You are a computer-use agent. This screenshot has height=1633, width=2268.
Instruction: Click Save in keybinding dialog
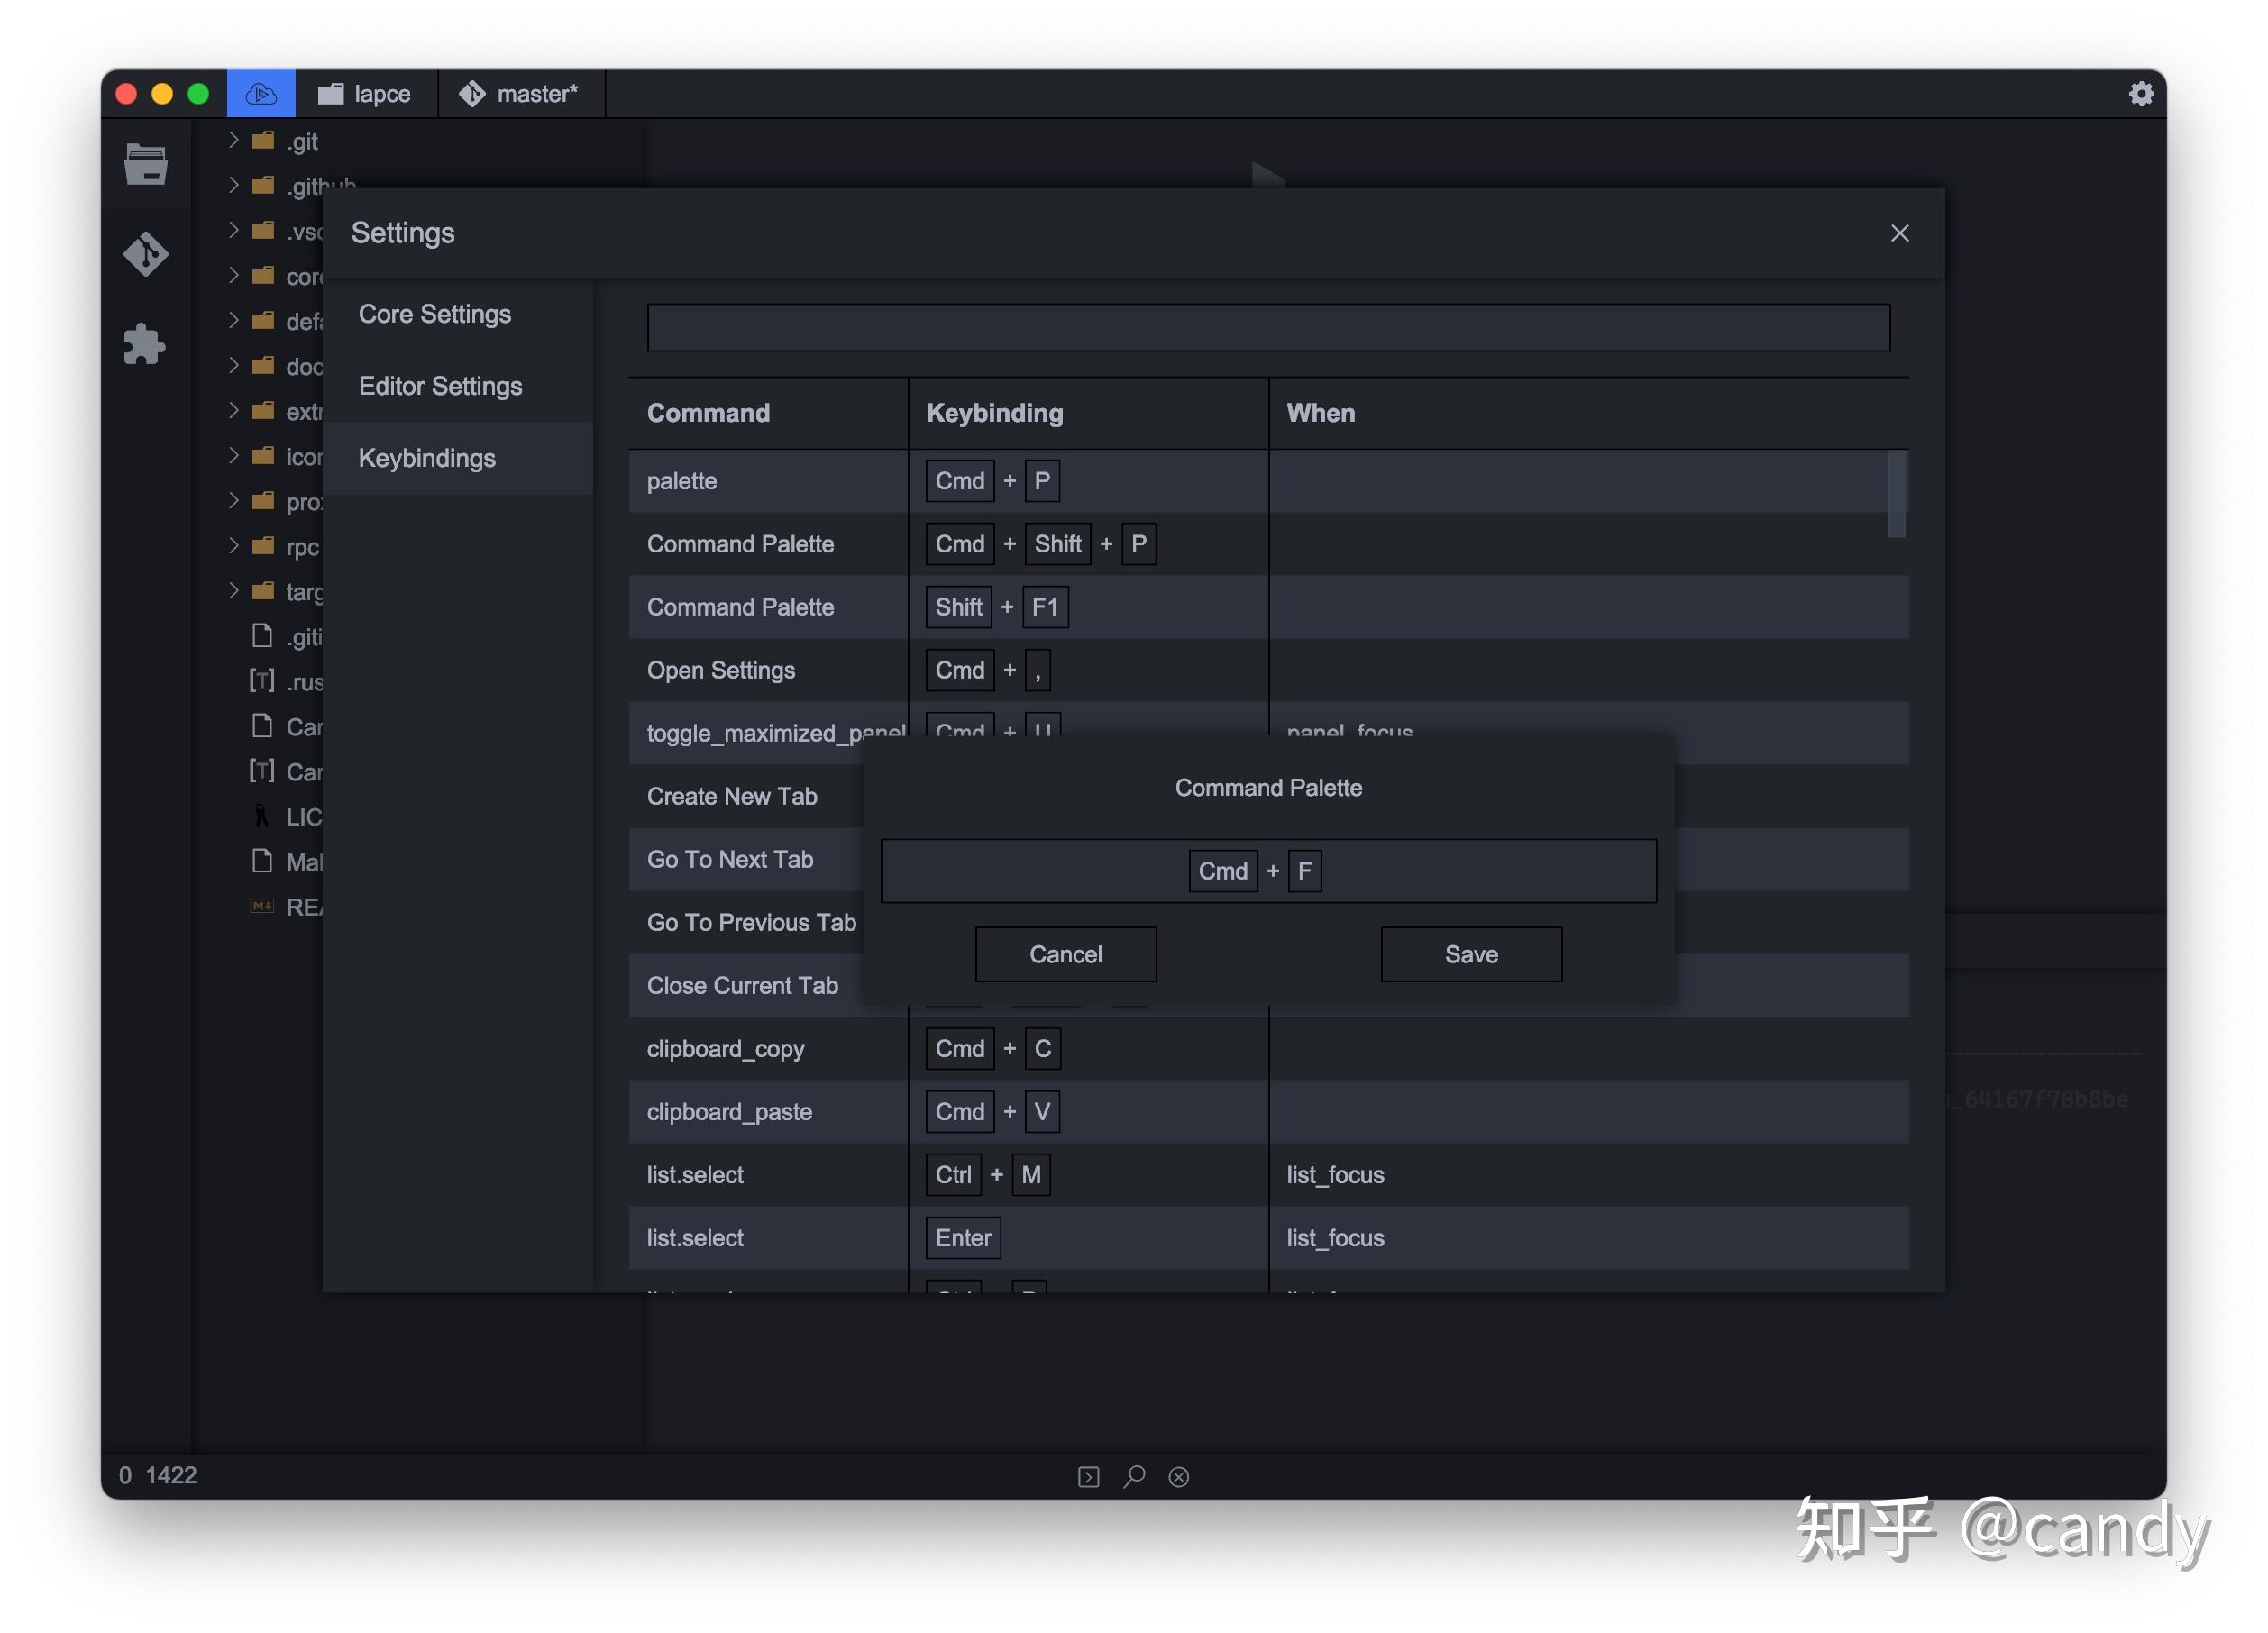1470,954
